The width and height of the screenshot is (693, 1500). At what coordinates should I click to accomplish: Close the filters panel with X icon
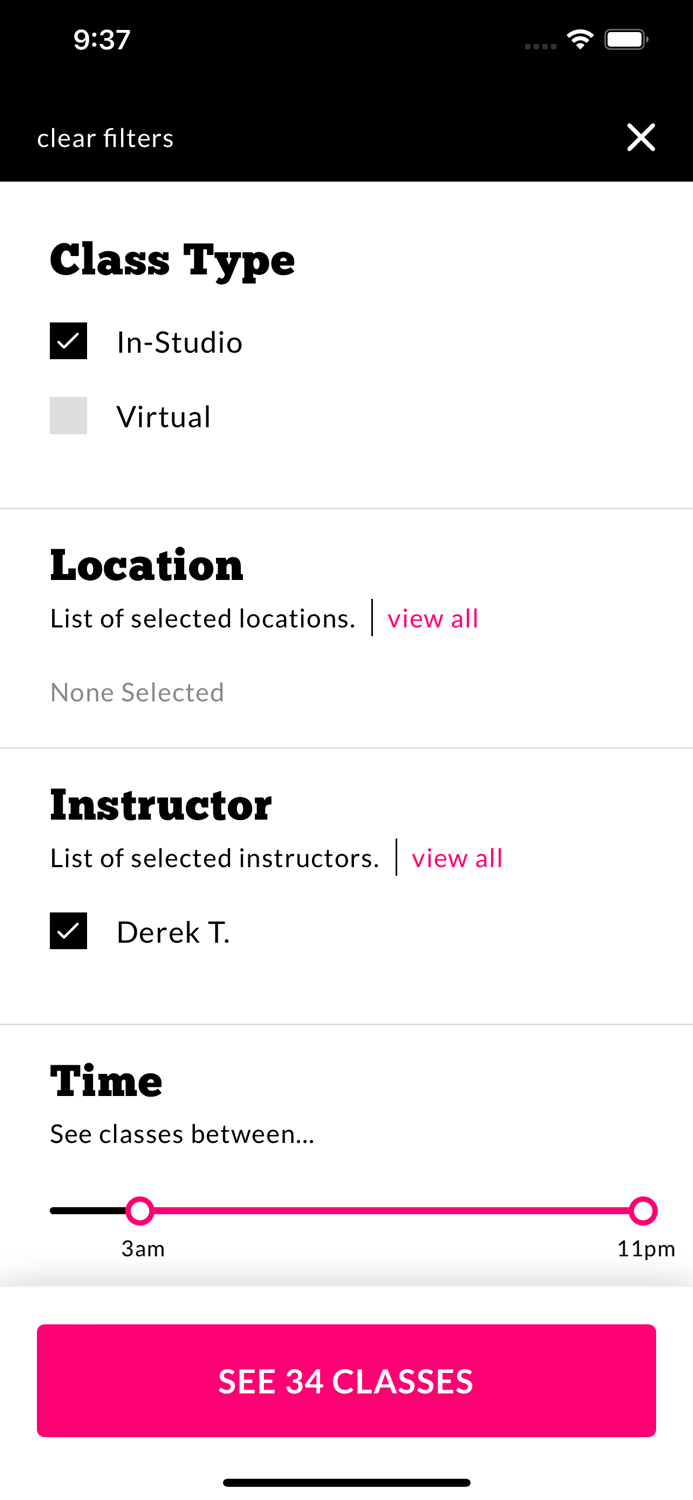(641, 138)
